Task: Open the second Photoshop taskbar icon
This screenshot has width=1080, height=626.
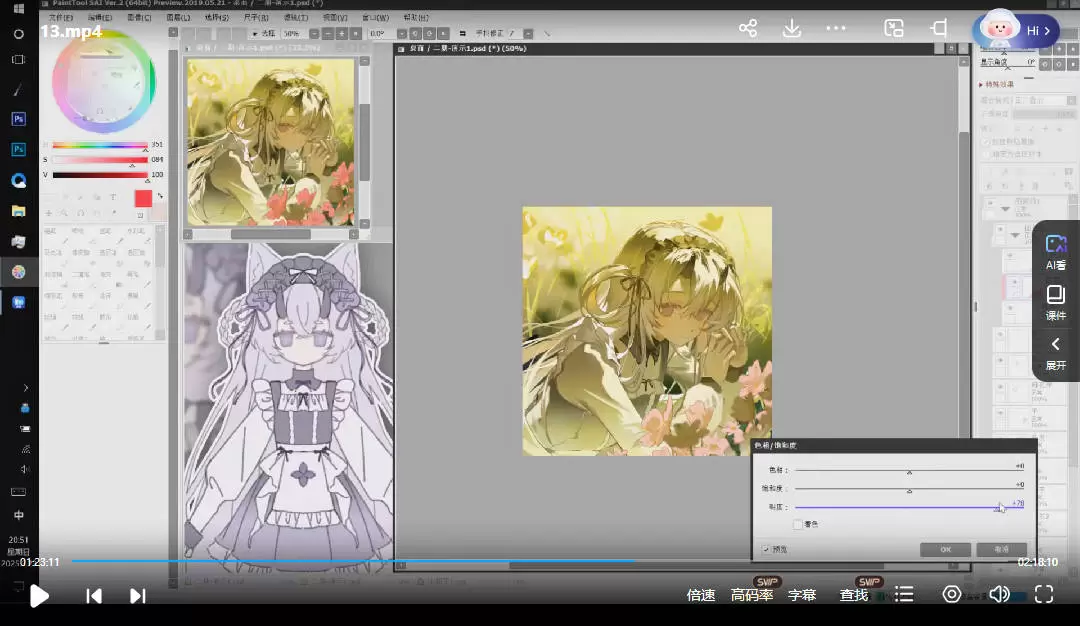Action: [x=19, y=149]
